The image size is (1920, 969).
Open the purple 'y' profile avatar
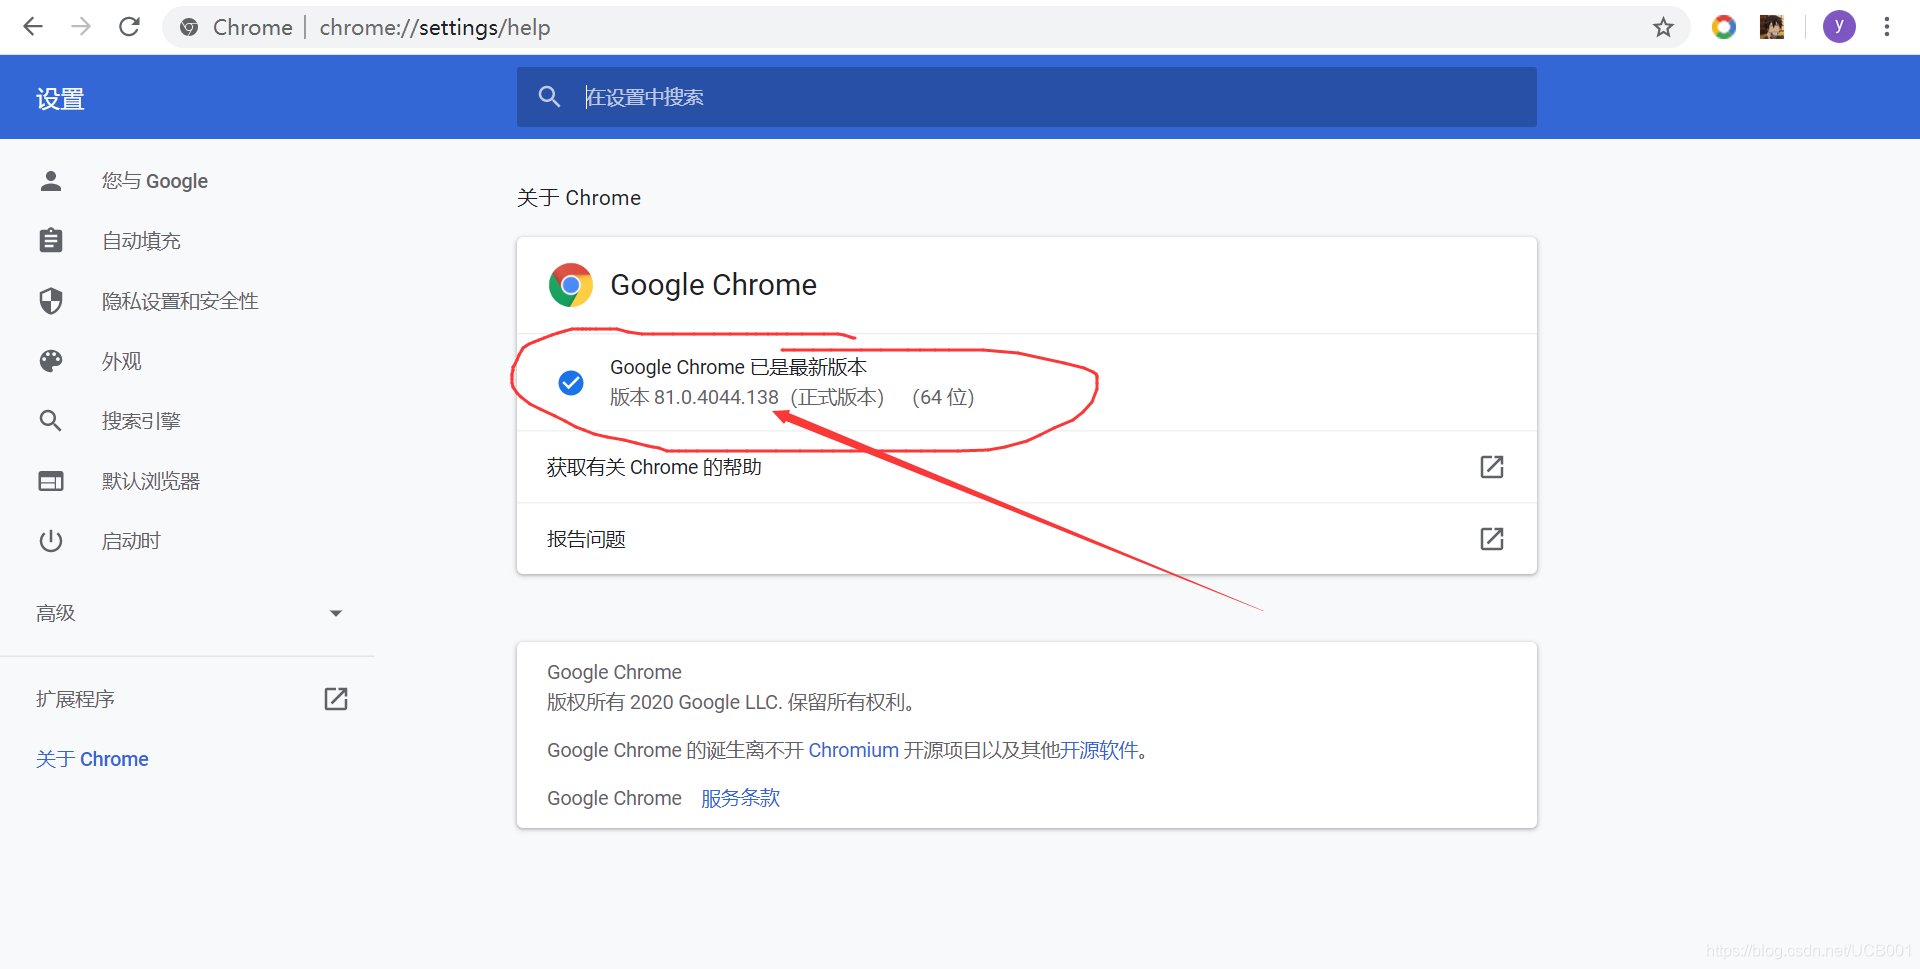1839,27
